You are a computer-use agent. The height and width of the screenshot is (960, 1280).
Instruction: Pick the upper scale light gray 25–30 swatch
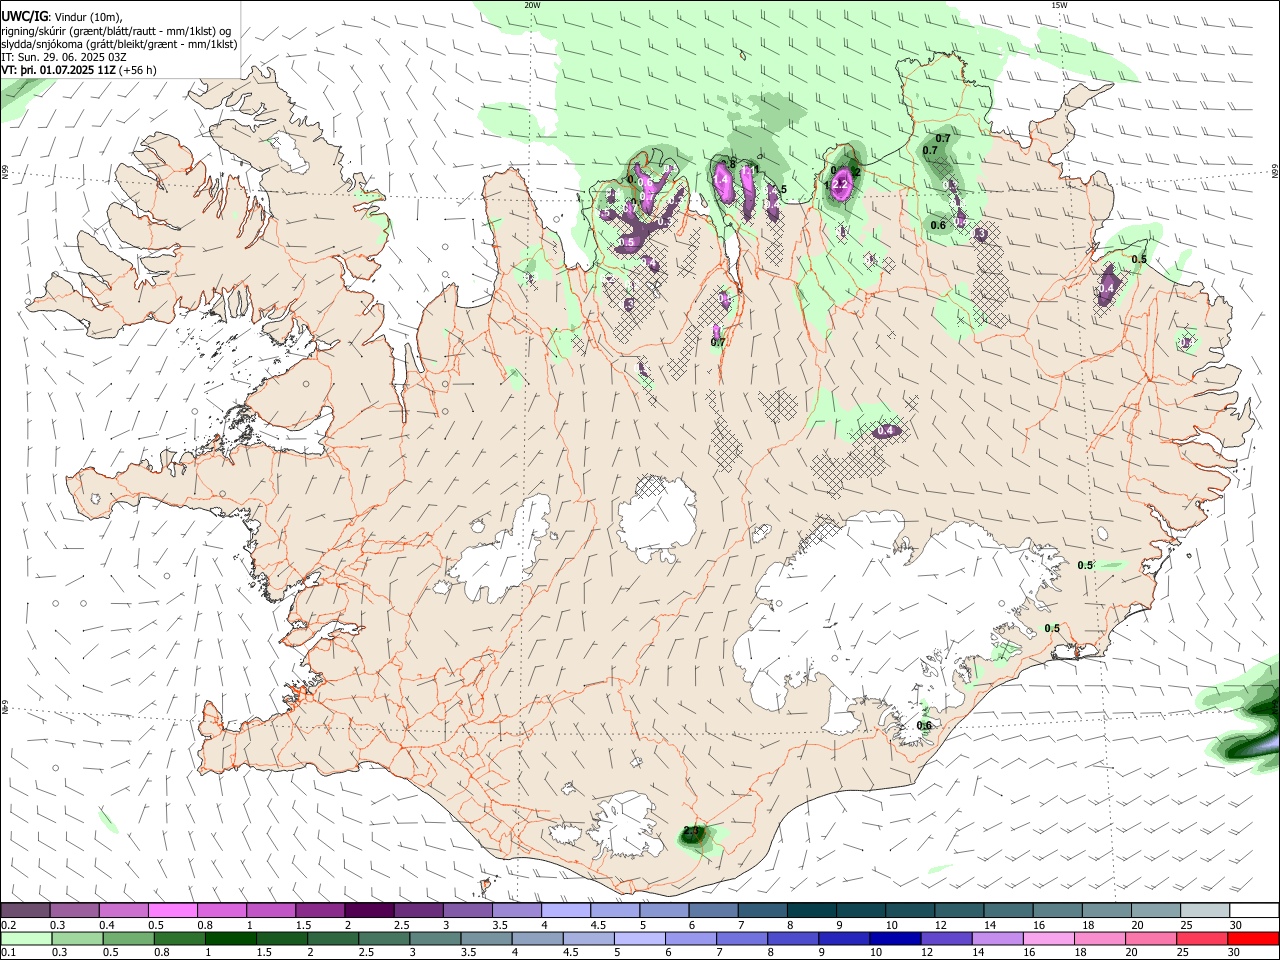click(x=1206, y=911)
